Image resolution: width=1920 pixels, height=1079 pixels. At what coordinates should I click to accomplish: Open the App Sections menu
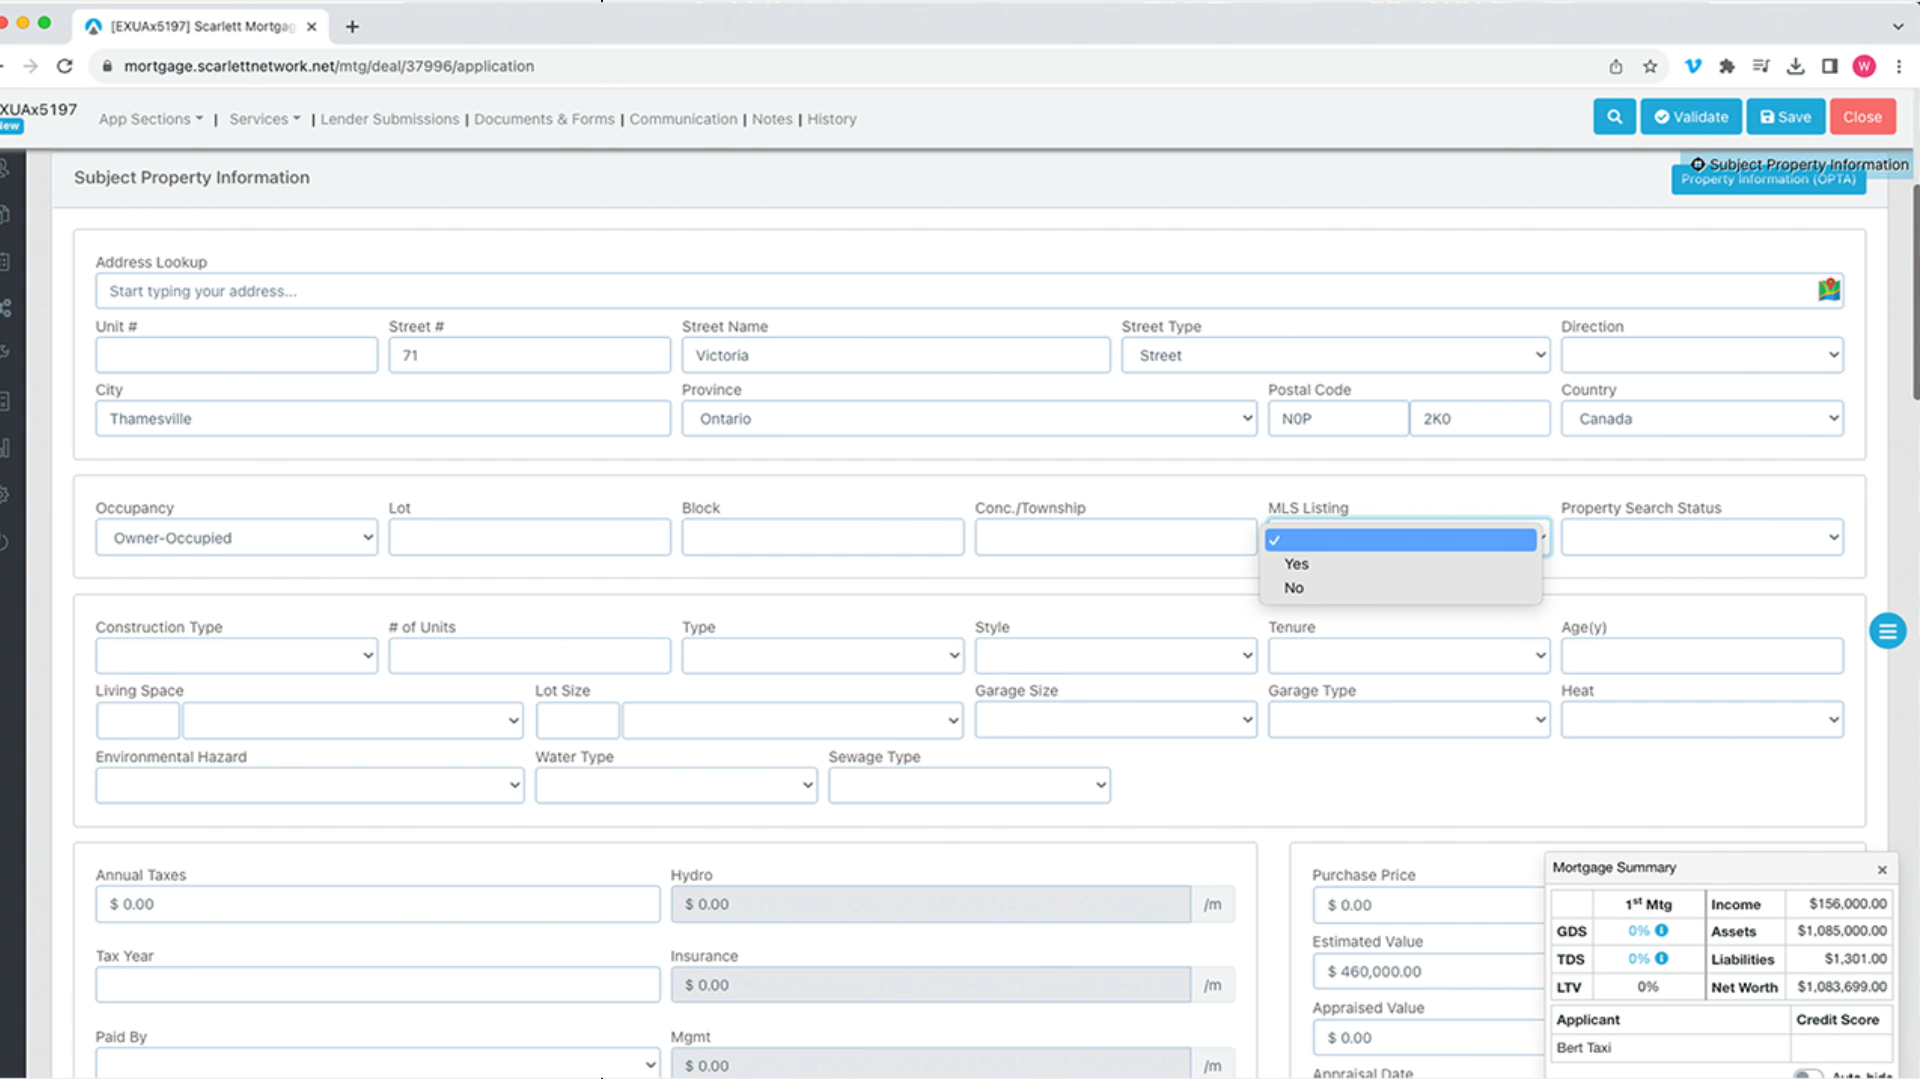coord(150,119)
